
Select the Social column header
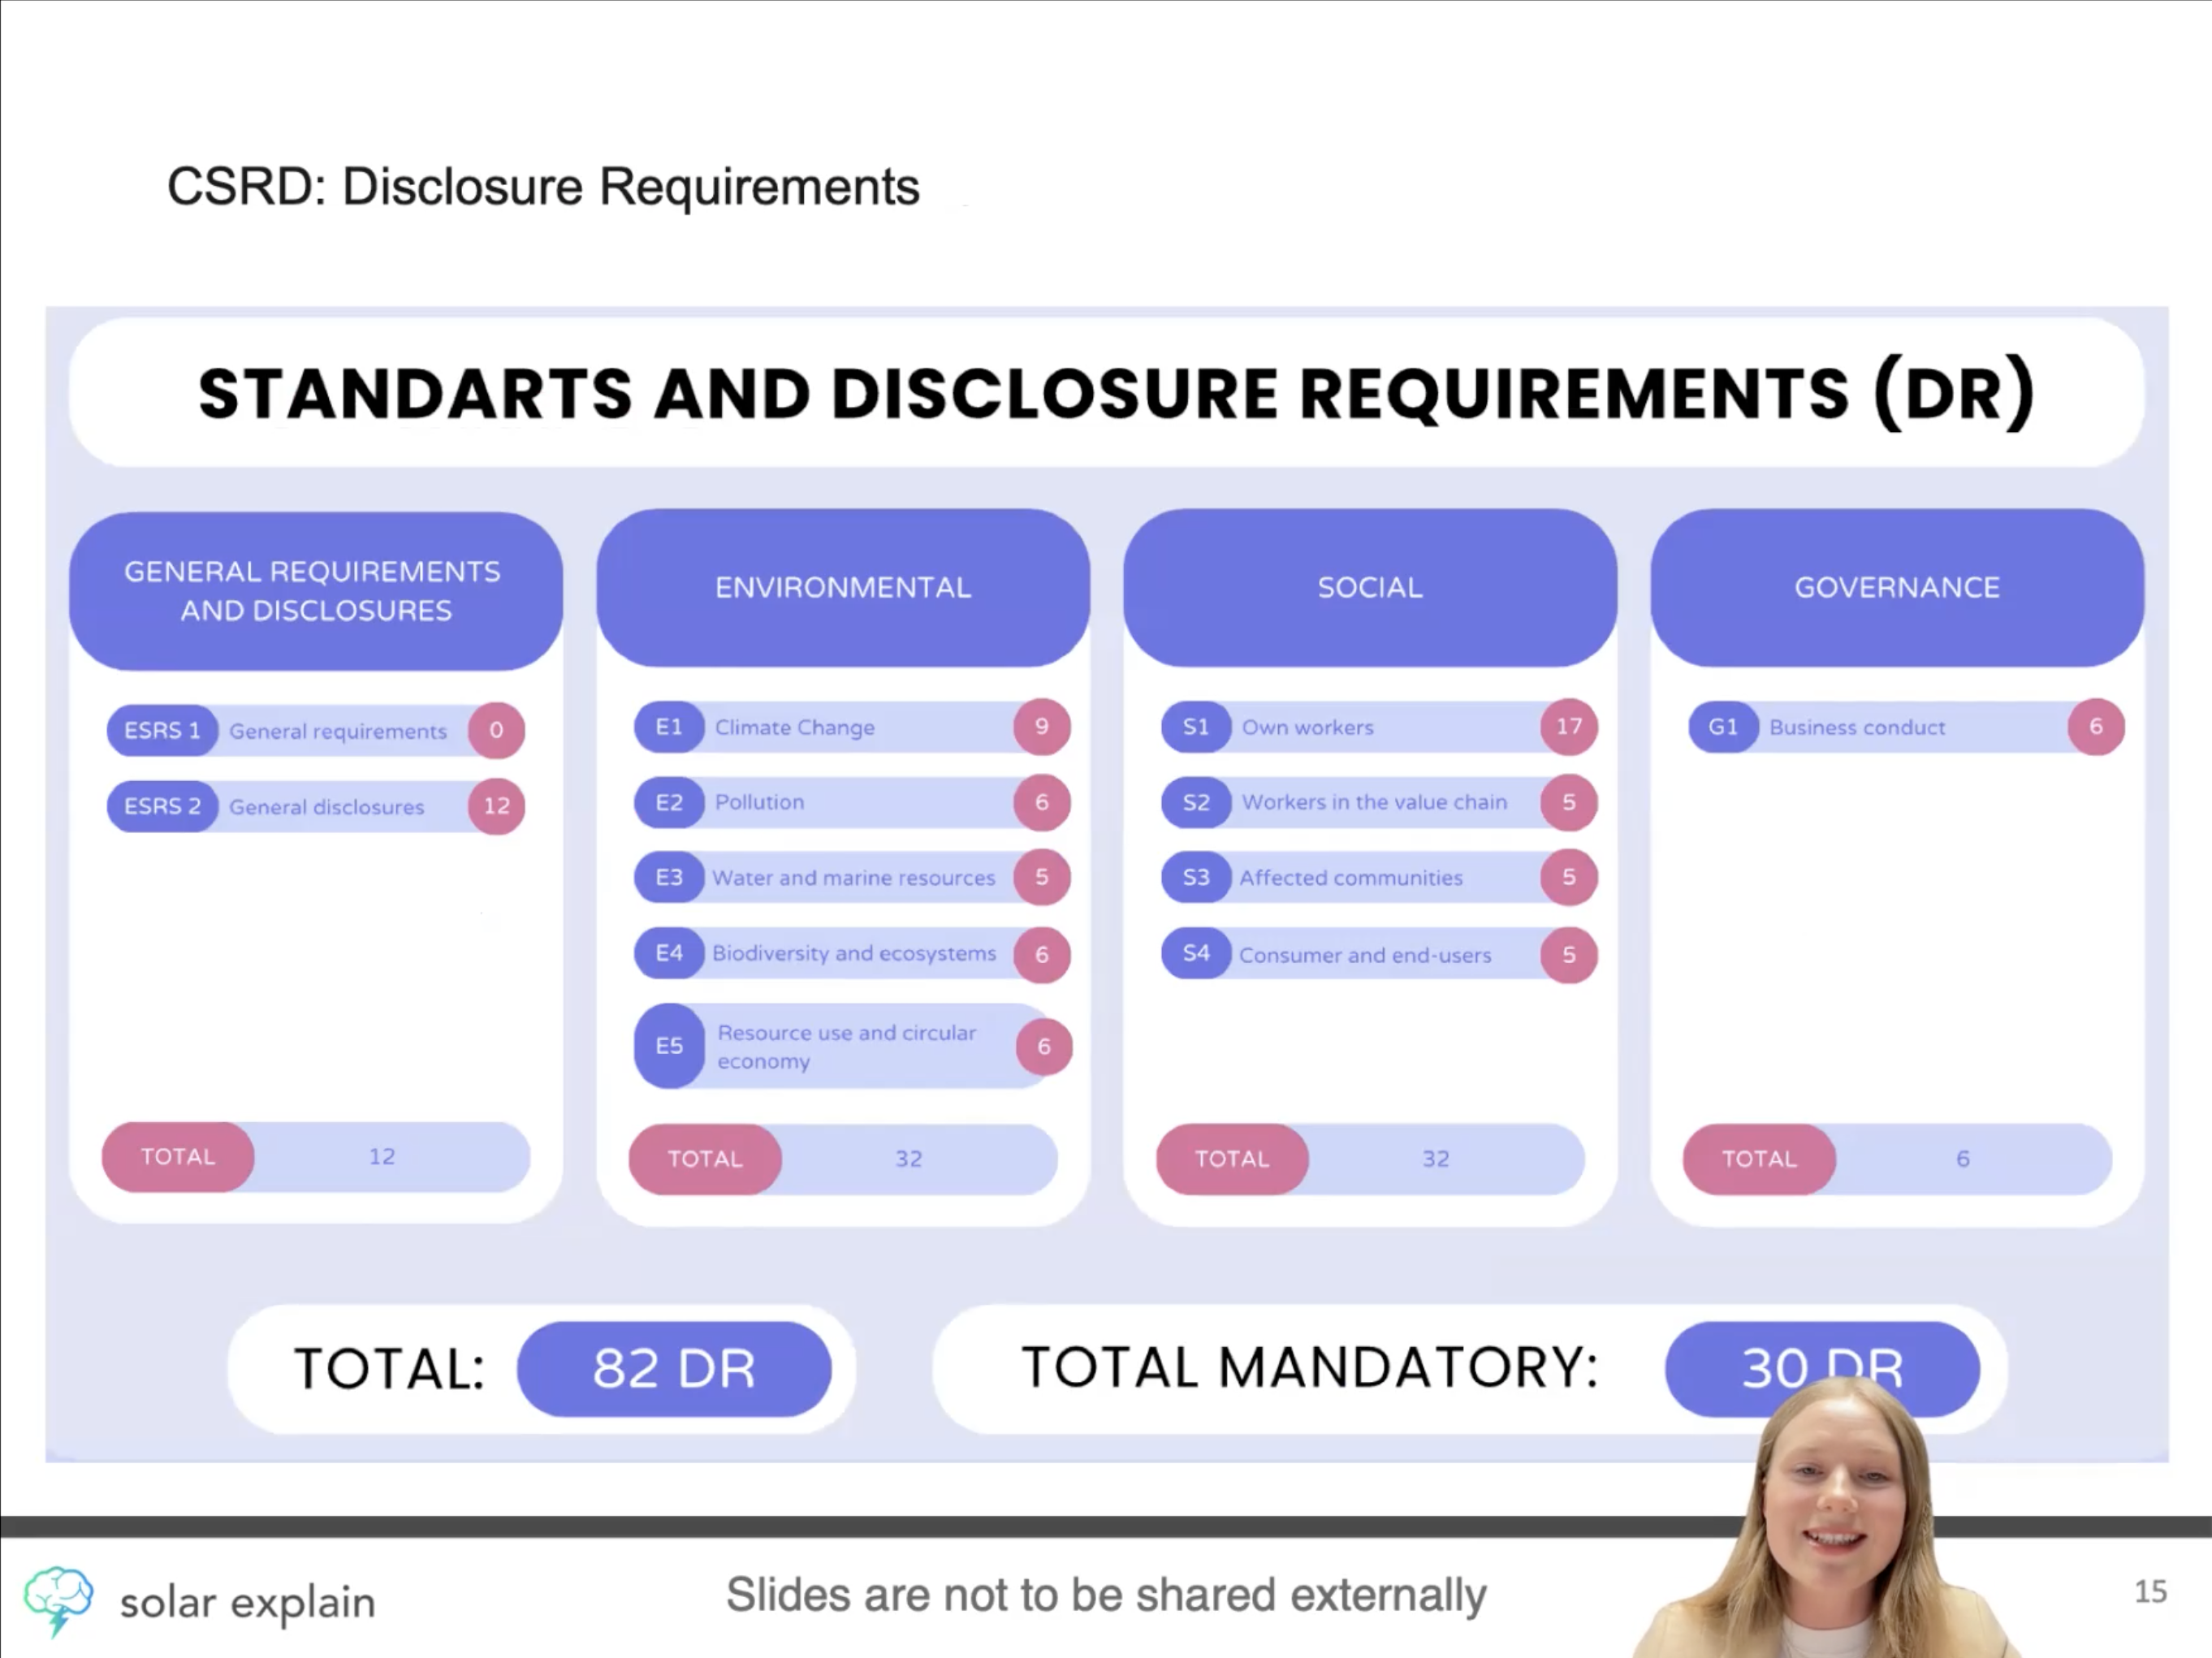tap(1370, 588)
